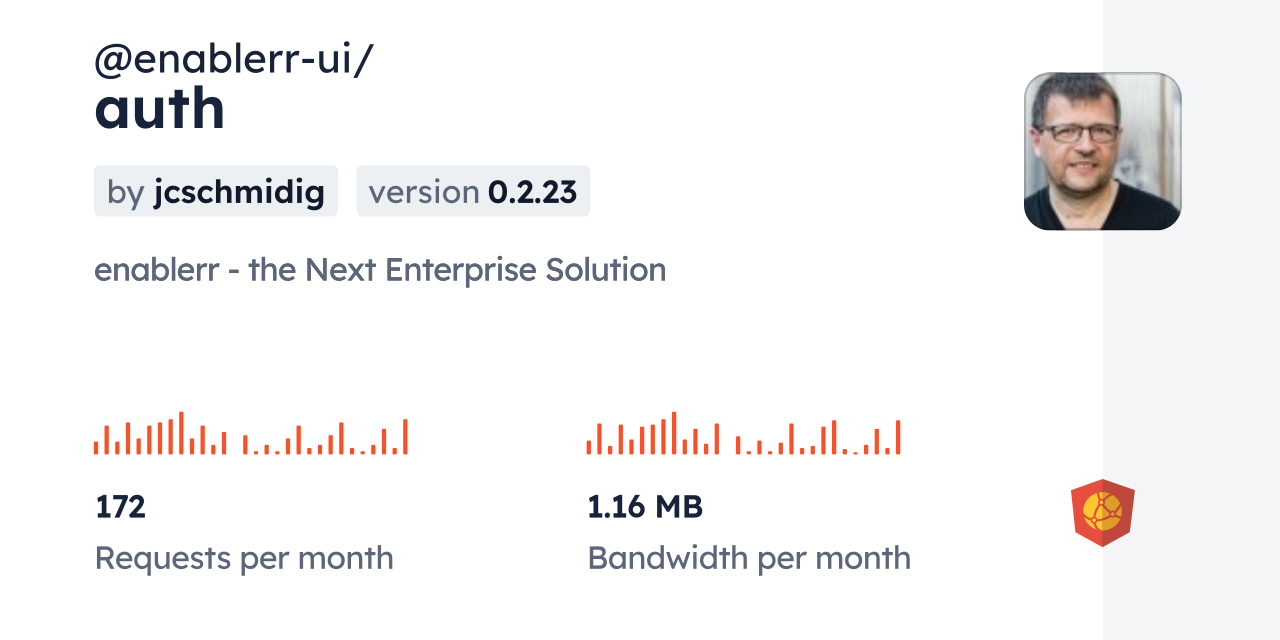The width and height of the screenshot is (1280, 640).
Task: Click the gray strip on the right edge
Action: point(1191,320)
